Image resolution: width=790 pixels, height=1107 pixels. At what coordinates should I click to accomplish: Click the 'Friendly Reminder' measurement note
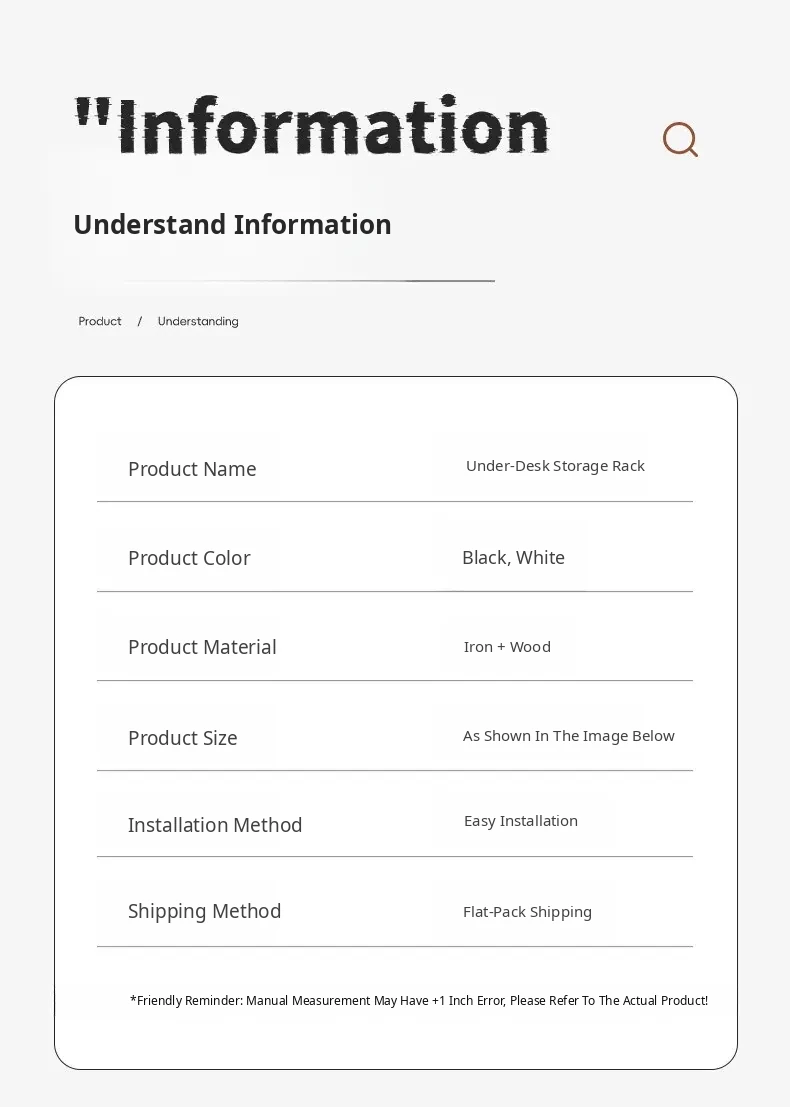coord(419,1000)
